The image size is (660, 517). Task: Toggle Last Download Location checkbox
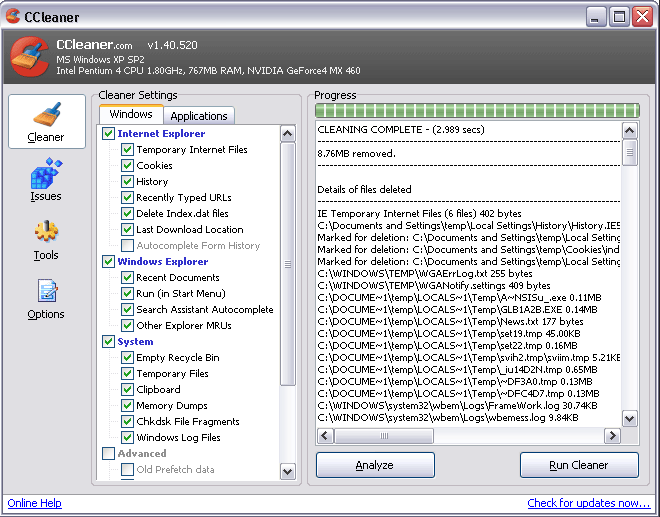pyautogui.click(x=128, y=229)
